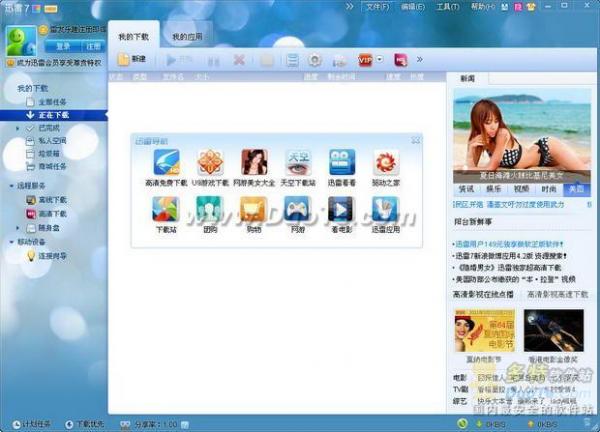
Task: Click the task list view toolbar icon
Action: 292,60
